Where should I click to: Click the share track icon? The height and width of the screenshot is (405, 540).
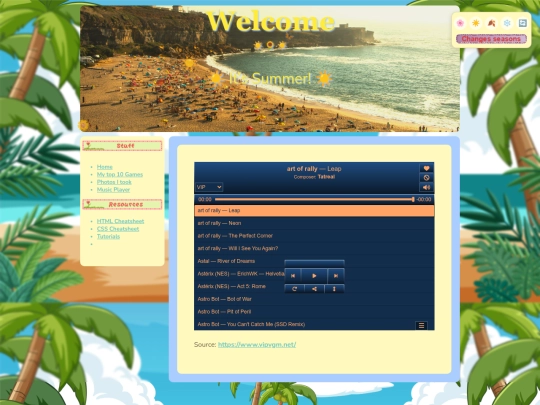[x=314, y=289]
